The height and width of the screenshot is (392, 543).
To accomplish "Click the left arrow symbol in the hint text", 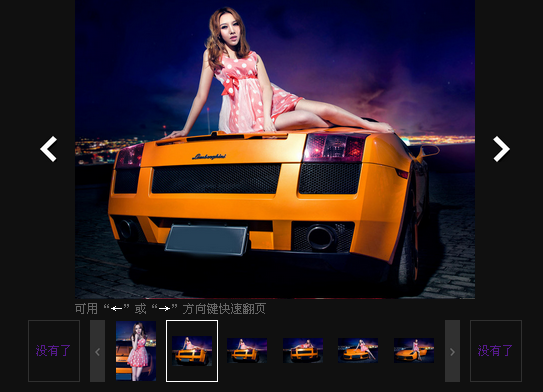I will [116, 309].
